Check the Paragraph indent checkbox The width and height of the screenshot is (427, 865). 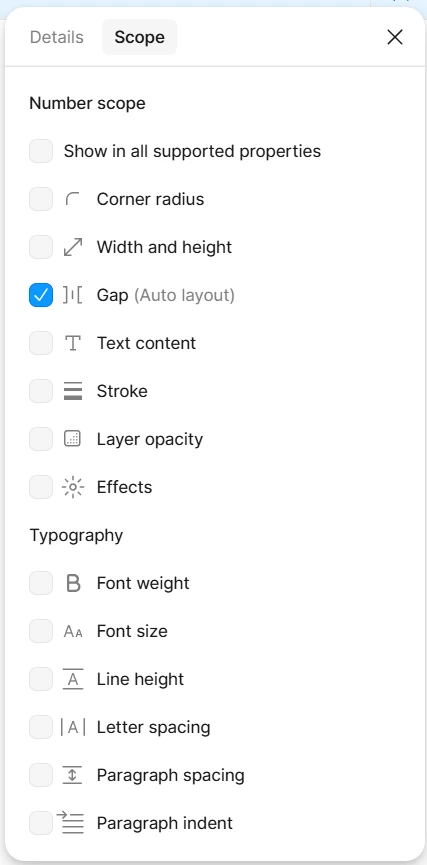(41, 823)
